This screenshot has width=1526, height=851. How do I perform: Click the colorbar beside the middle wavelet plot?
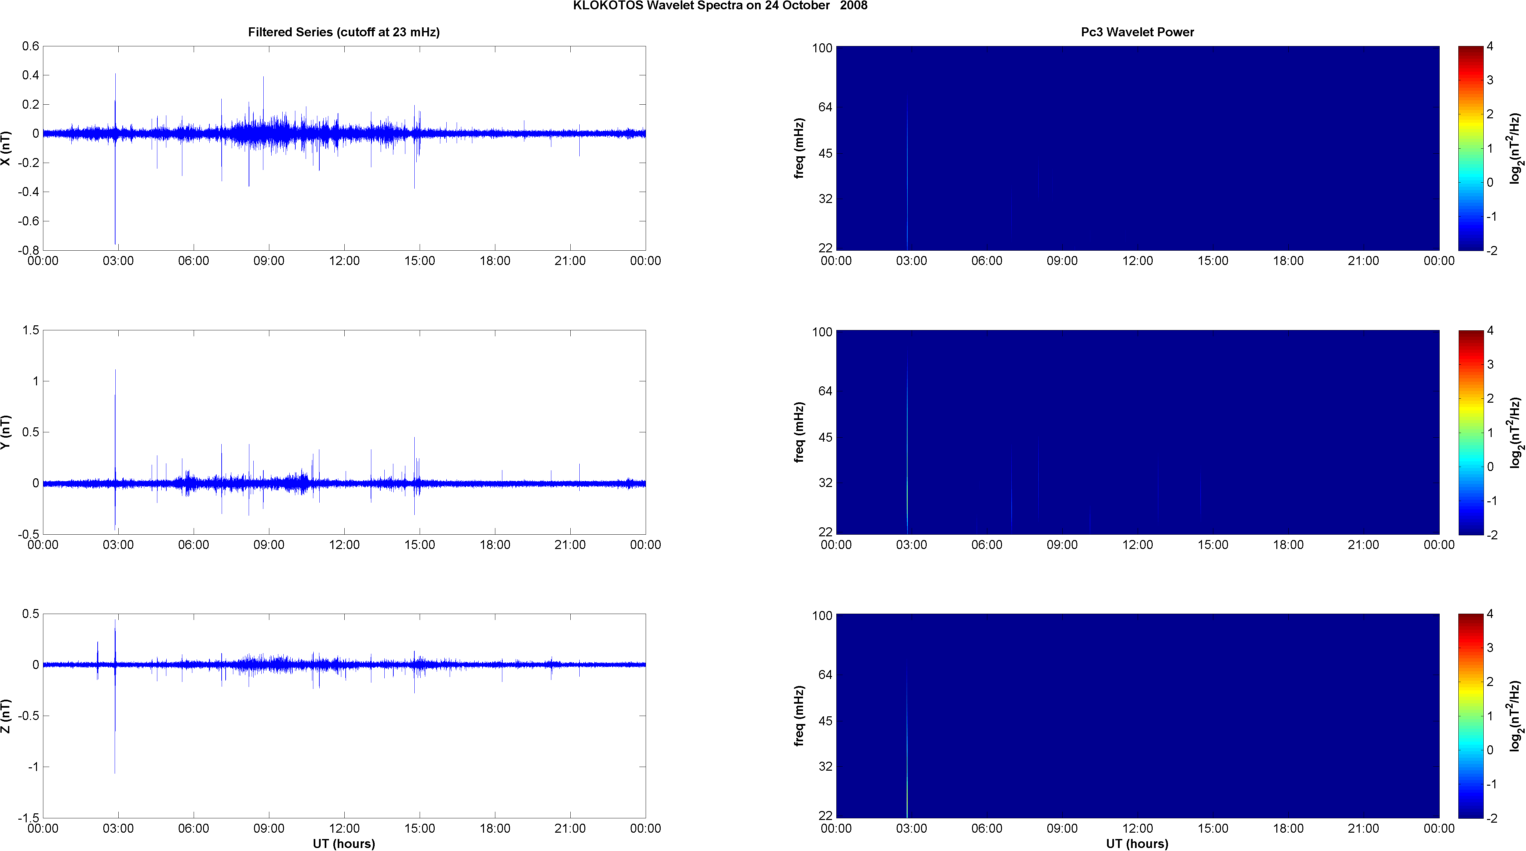[x=1470, y=432]
